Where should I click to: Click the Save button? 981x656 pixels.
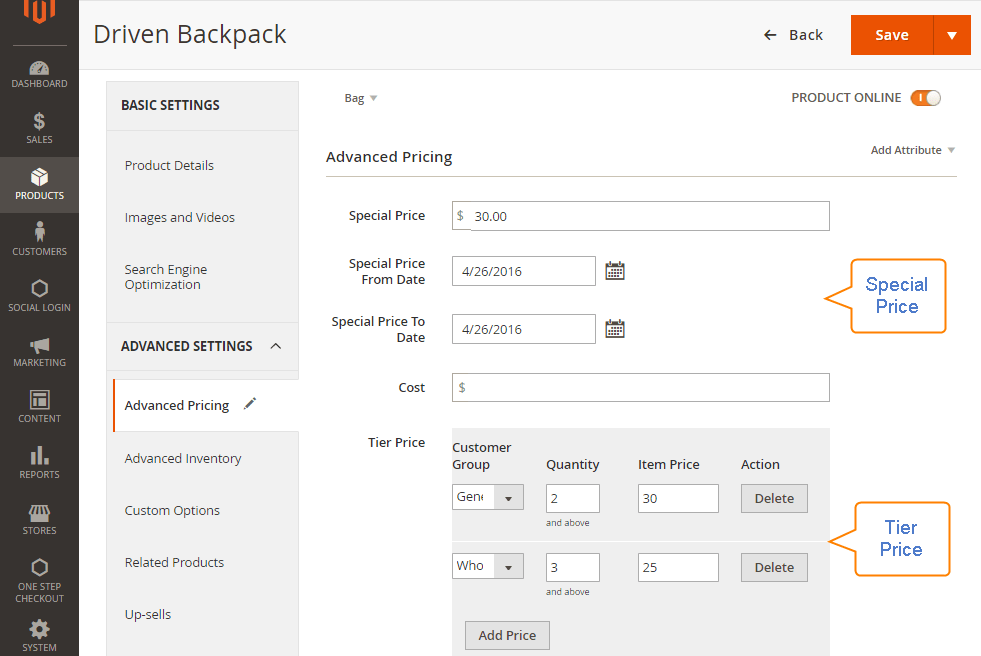tap(892, 35)
